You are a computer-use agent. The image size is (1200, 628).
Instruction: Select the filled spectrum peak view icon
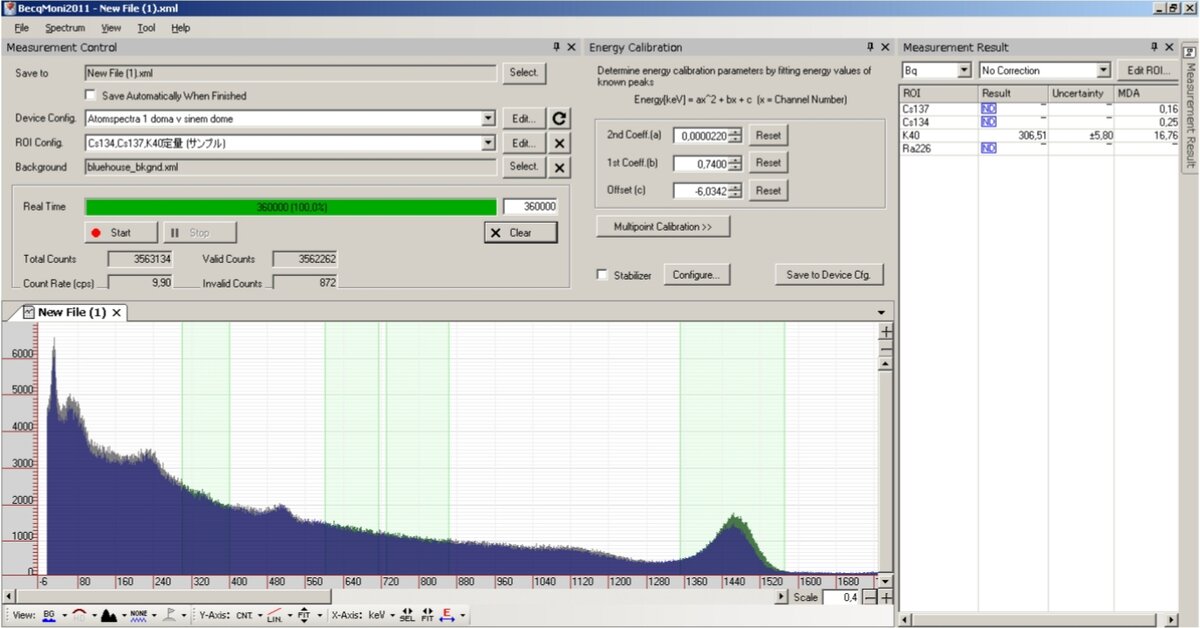point(108,615)
